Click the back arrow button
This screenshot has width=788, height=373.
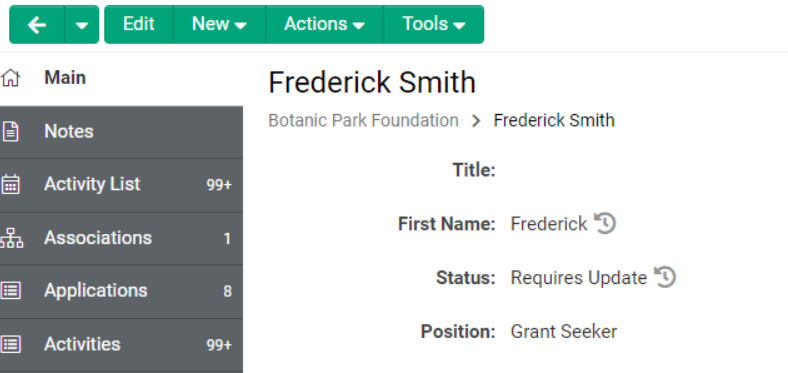[x=37, y=25]
